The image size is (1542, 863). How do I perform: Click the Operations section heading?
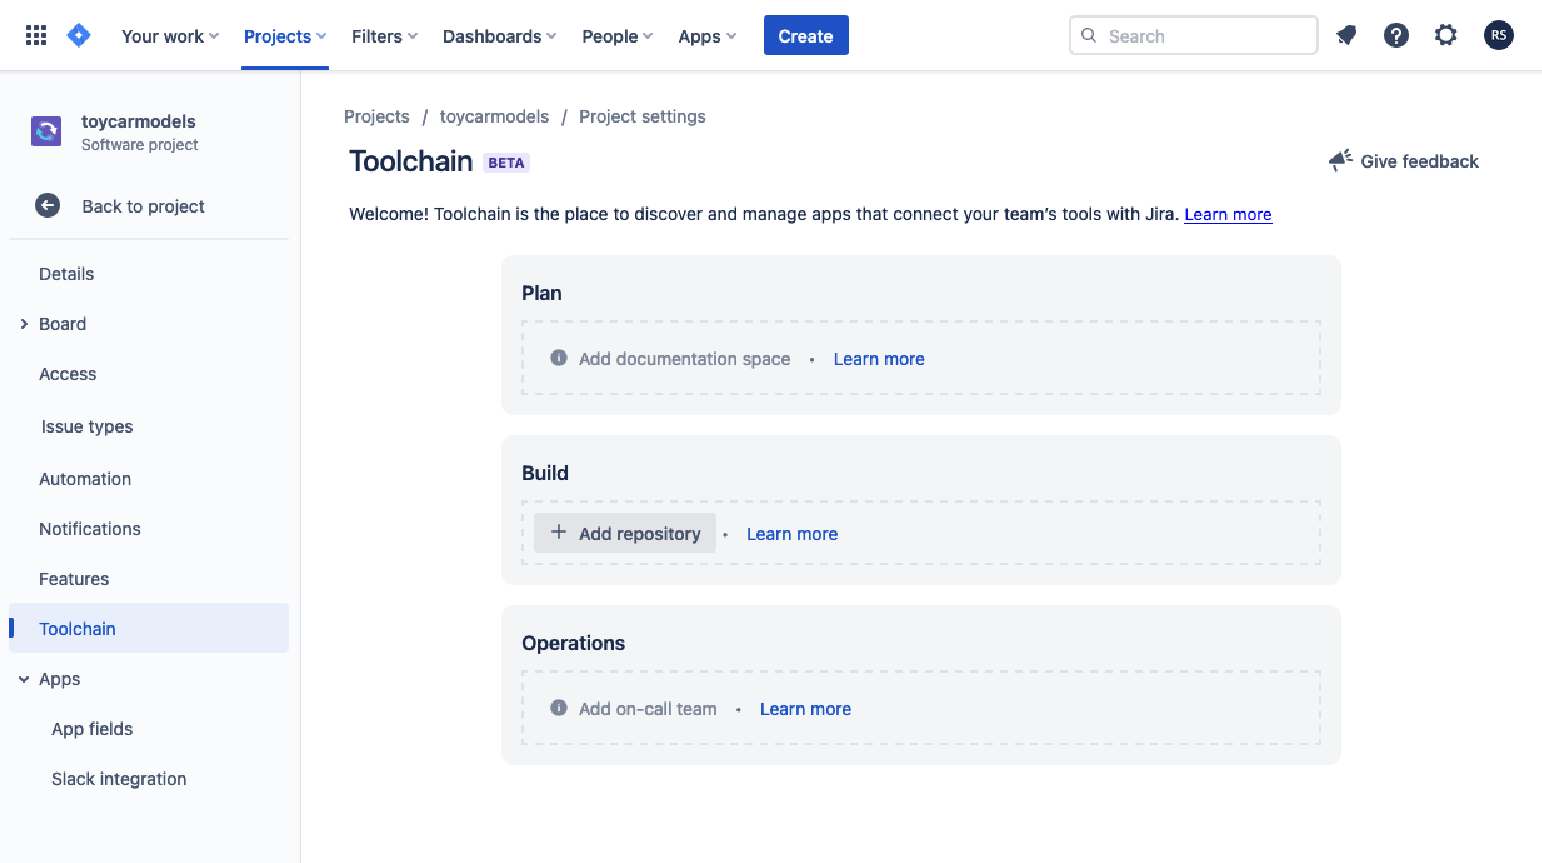coord(573,643)
